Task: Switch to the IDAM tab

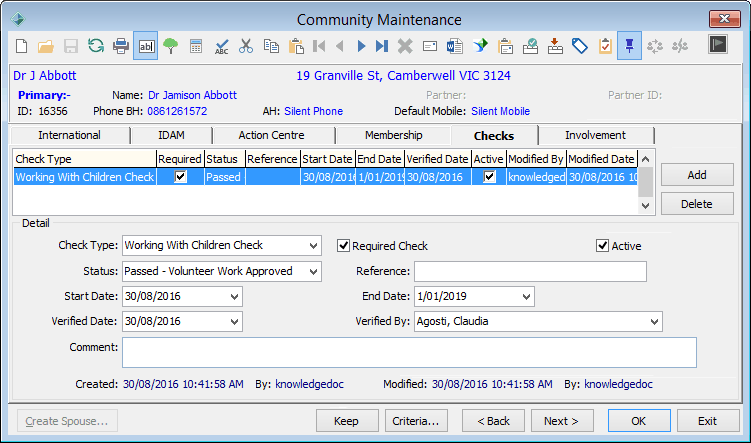Action: point(171,136)
